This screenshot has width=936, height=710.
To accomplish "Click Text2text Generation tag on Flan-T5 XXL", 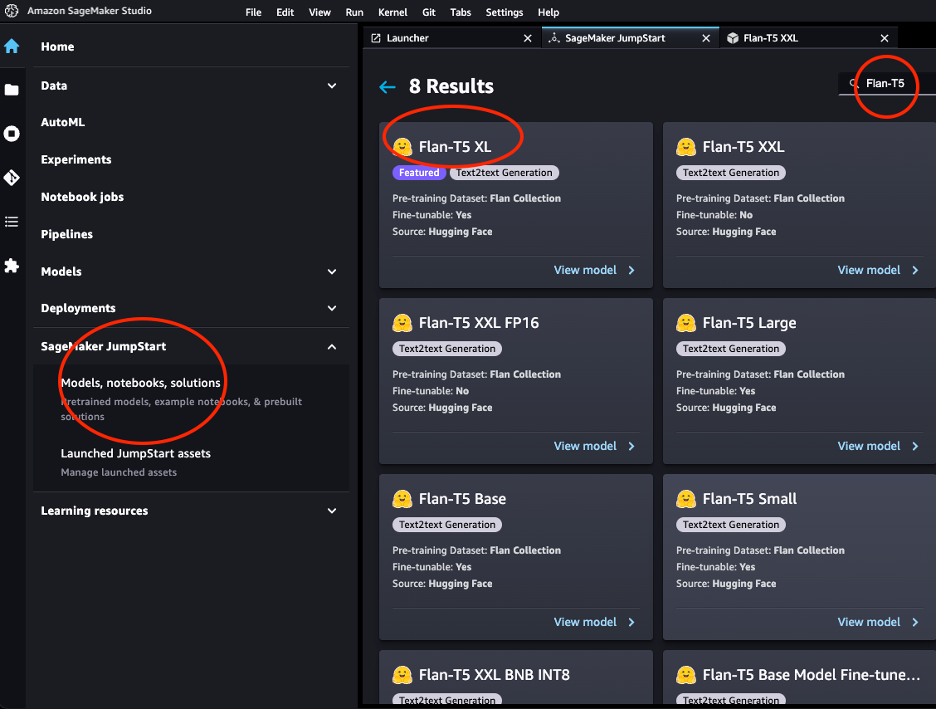I will [x=731, y=173].
